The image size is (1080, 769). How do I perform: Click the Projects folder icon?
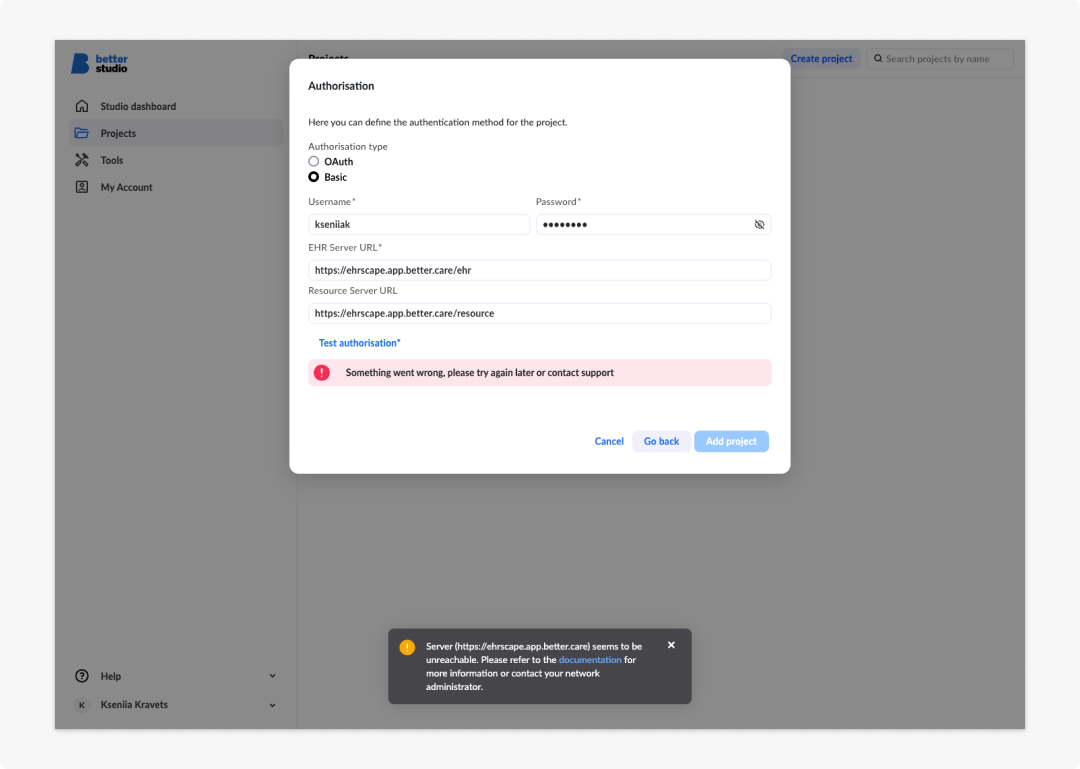82,133
